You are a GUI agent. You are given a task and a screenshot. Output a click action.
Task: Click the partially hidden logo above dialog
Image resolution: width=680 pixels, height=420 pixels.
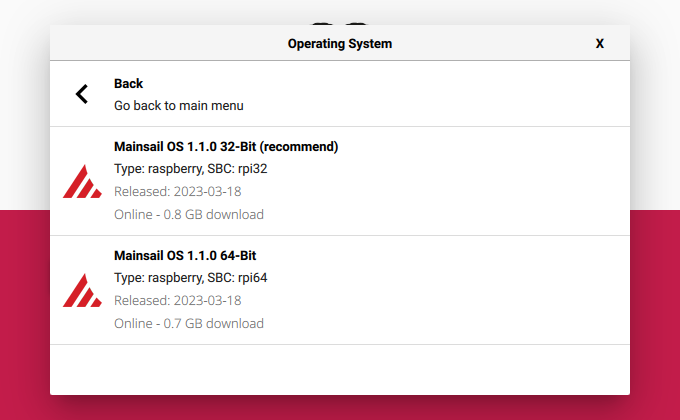pos(340,20)
